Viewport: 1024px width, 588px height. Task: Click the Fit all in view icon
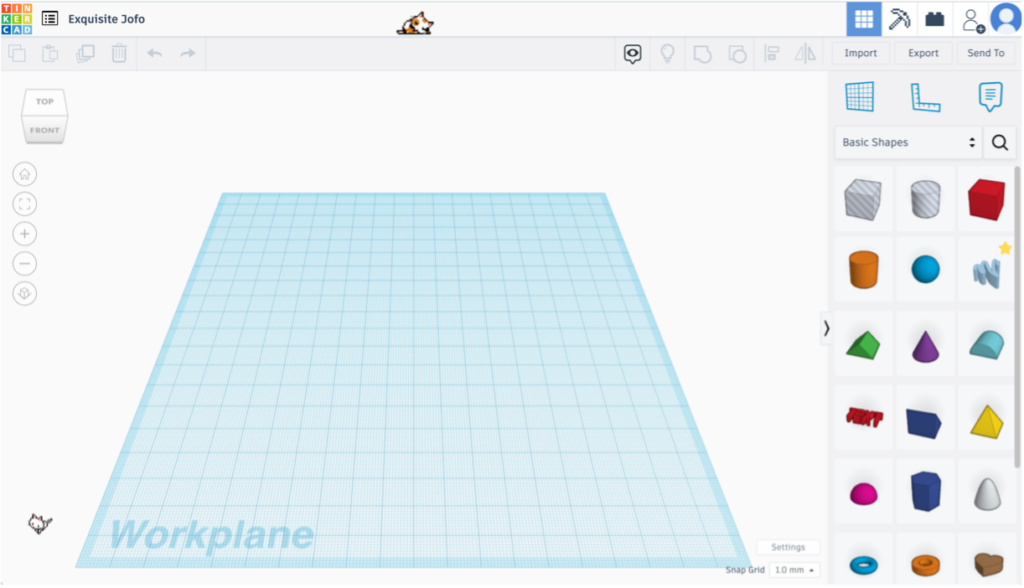(25, 204)
